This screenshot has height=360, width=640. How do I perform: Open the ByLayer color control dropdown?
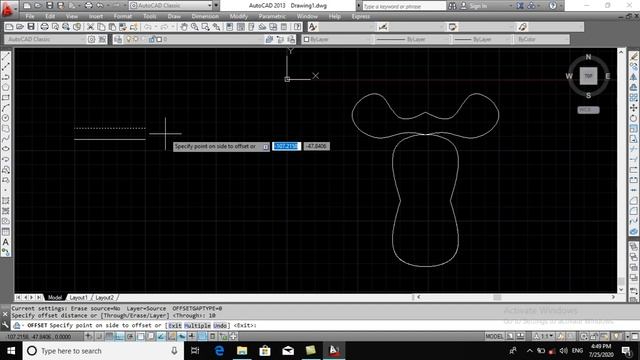[369, 39]
